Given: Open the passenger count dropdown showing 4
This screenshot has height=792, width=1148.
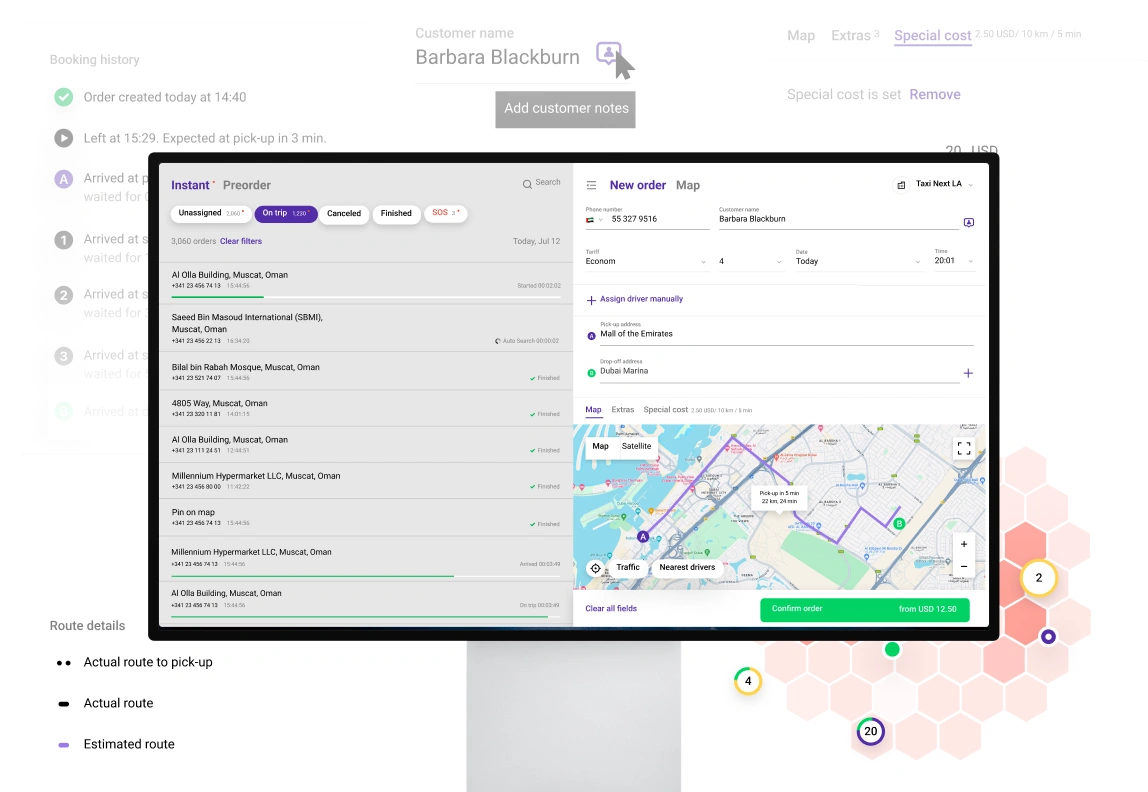Looking at the screenshot, I should (750, 261).
